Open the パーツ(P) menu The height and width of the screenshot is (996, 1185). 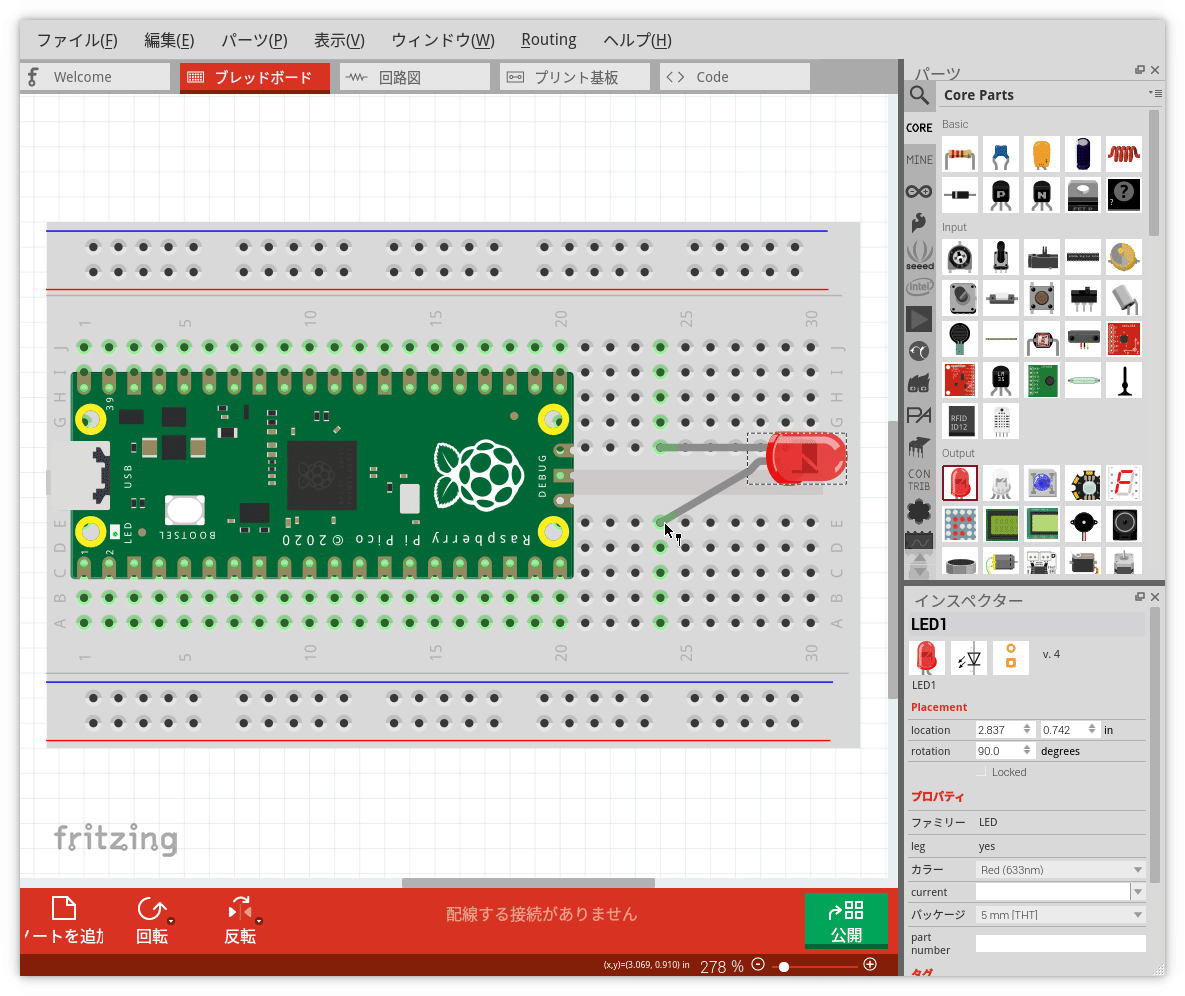coord(254,40)
